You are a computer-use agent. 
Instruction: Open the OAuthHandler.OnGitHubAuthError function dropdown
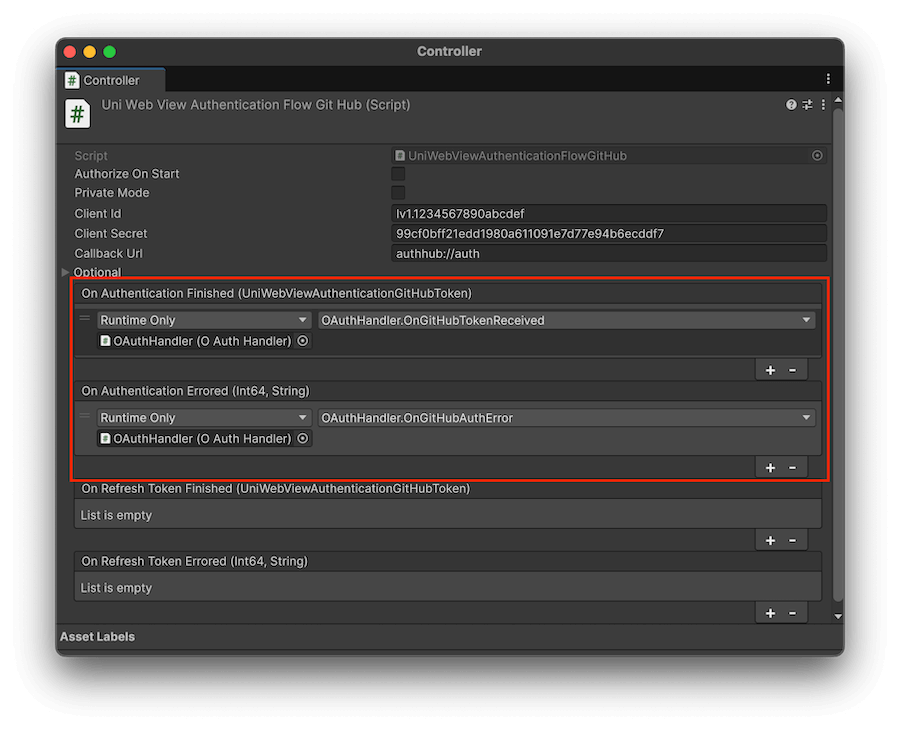566,418
